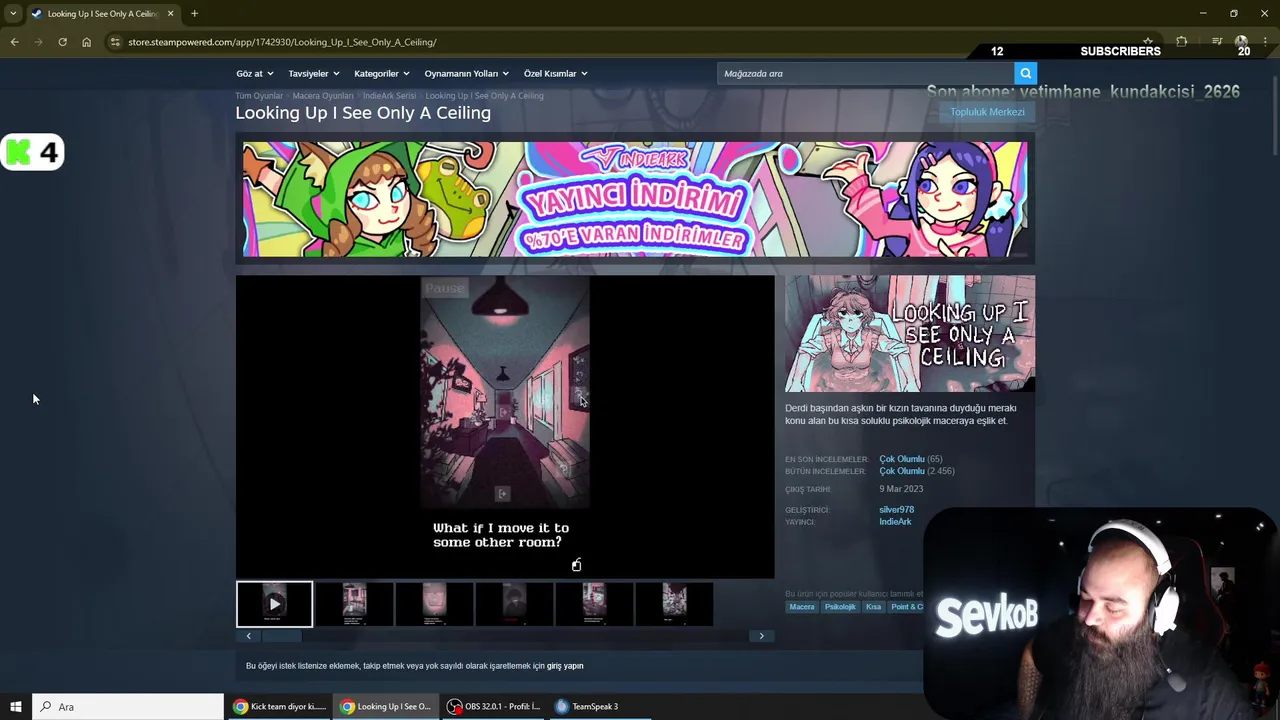Open Chrome three-dot menu
This screenshot has width=1280, height=720.
[1265, 42]
